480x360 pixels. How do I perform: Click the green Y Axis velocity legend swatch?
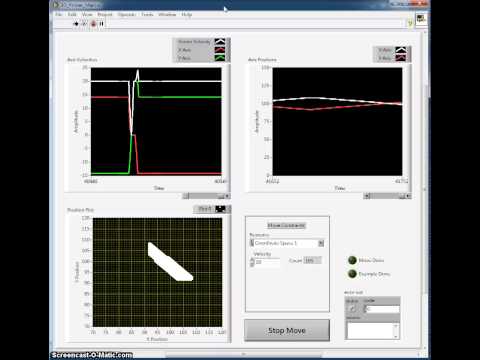[x=220, y=58]
